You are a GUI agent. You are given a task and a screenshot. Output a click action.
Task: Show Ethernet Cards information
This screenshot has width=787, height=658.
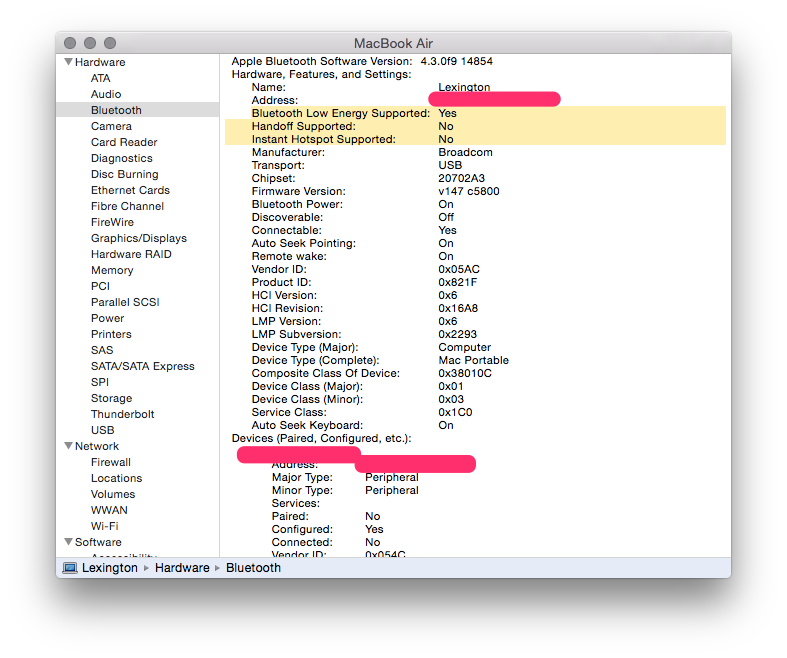coord(130,190)
